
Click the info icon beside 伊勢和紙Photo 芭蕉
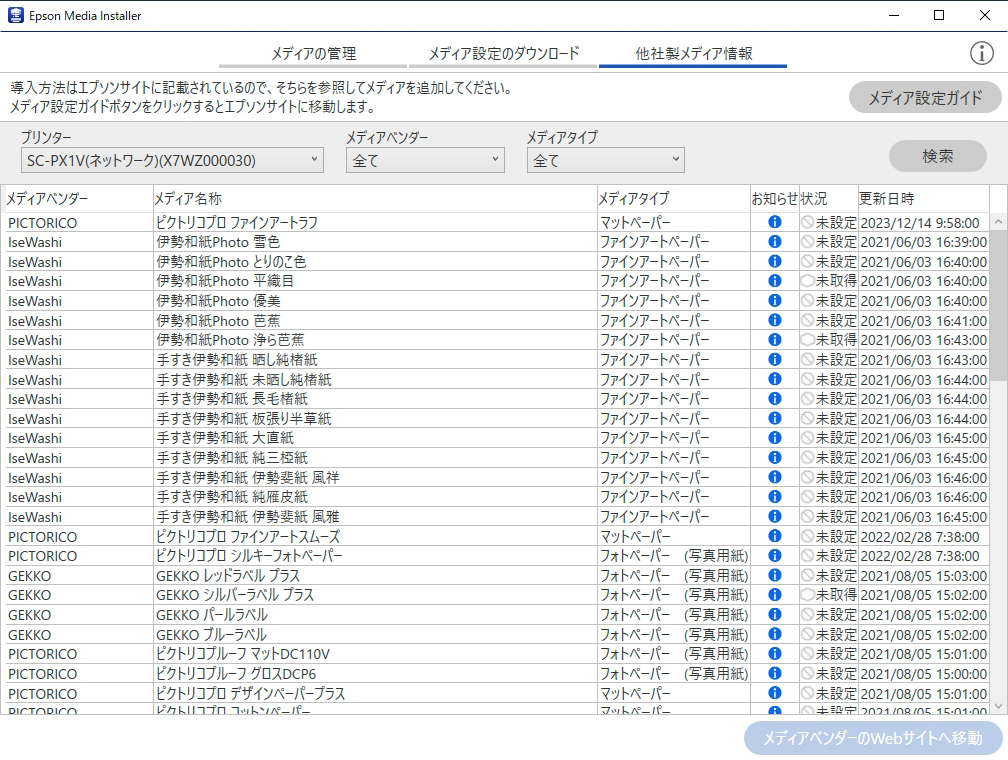click(774, 321)
